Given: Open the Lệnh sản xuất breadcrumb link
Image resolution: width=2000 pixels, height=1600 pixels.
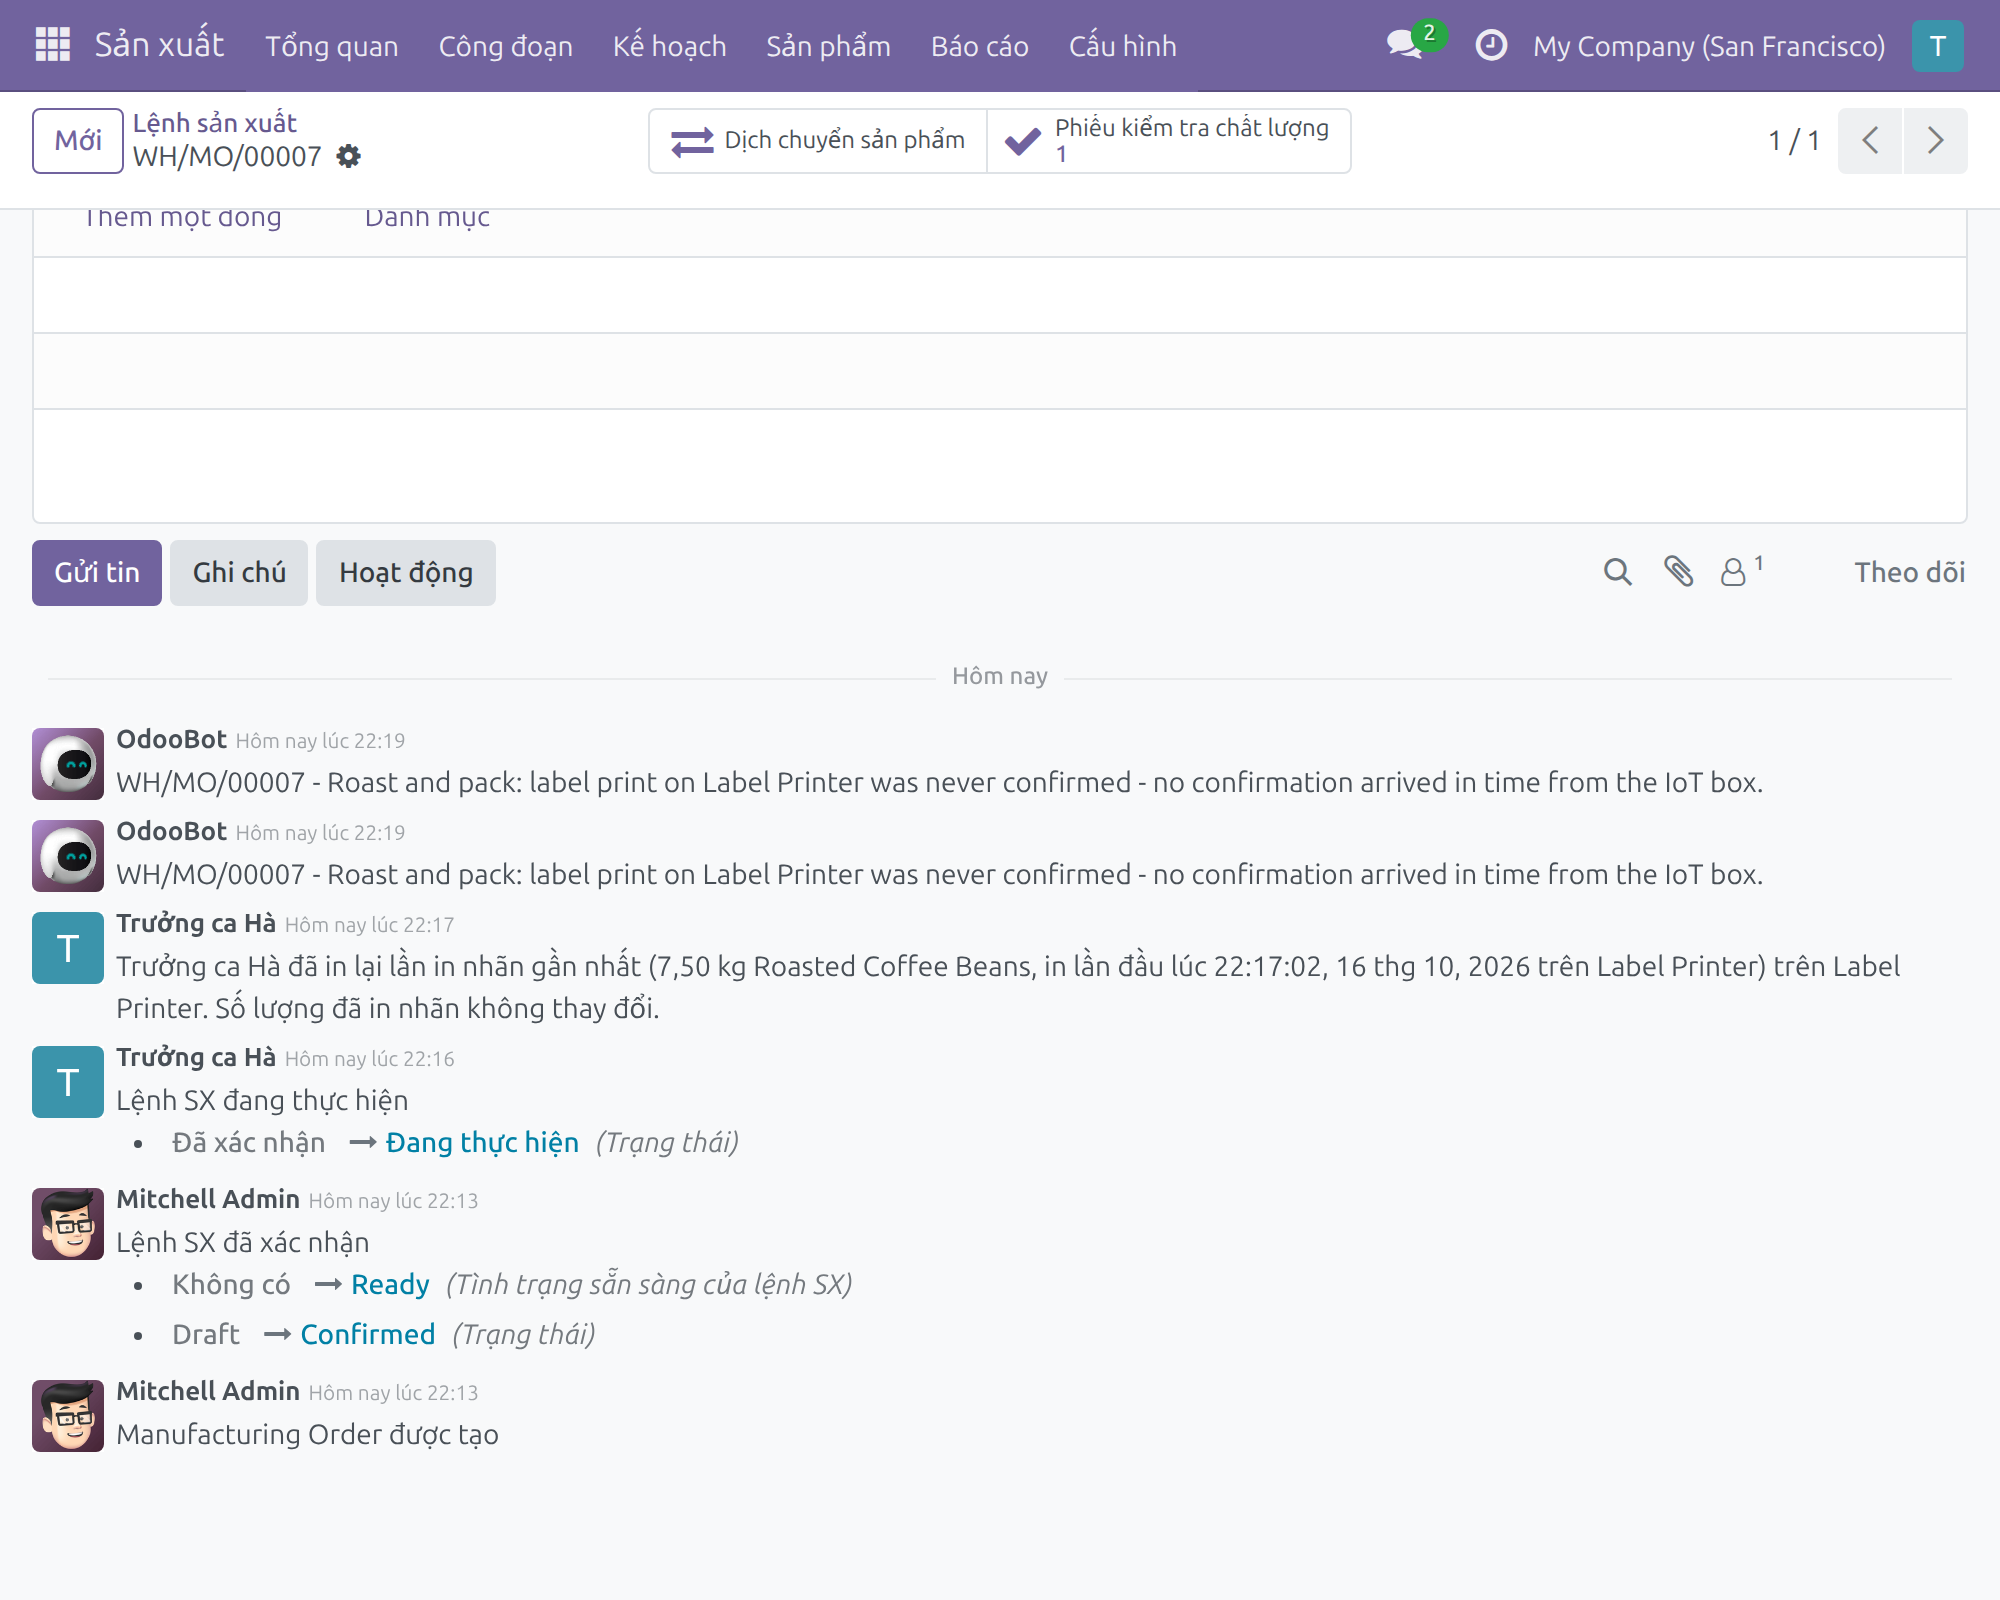Looking at the screenshot, I should [215, 123].
